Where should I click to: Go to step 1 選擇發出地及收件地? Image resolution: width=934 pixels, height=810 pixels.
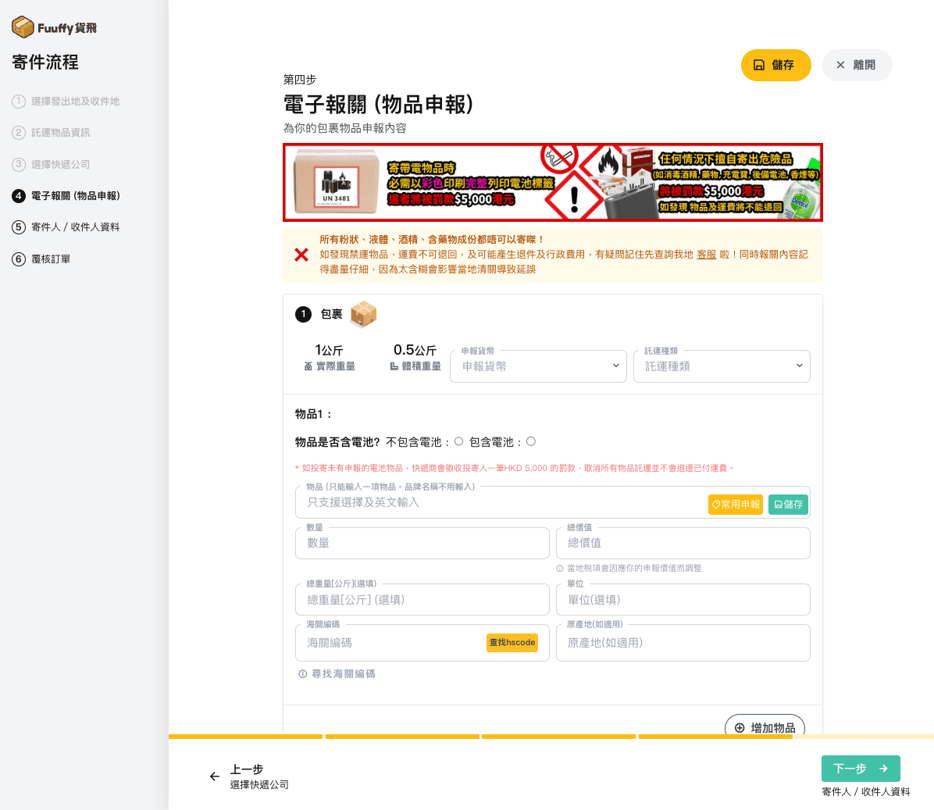point(74,101)
